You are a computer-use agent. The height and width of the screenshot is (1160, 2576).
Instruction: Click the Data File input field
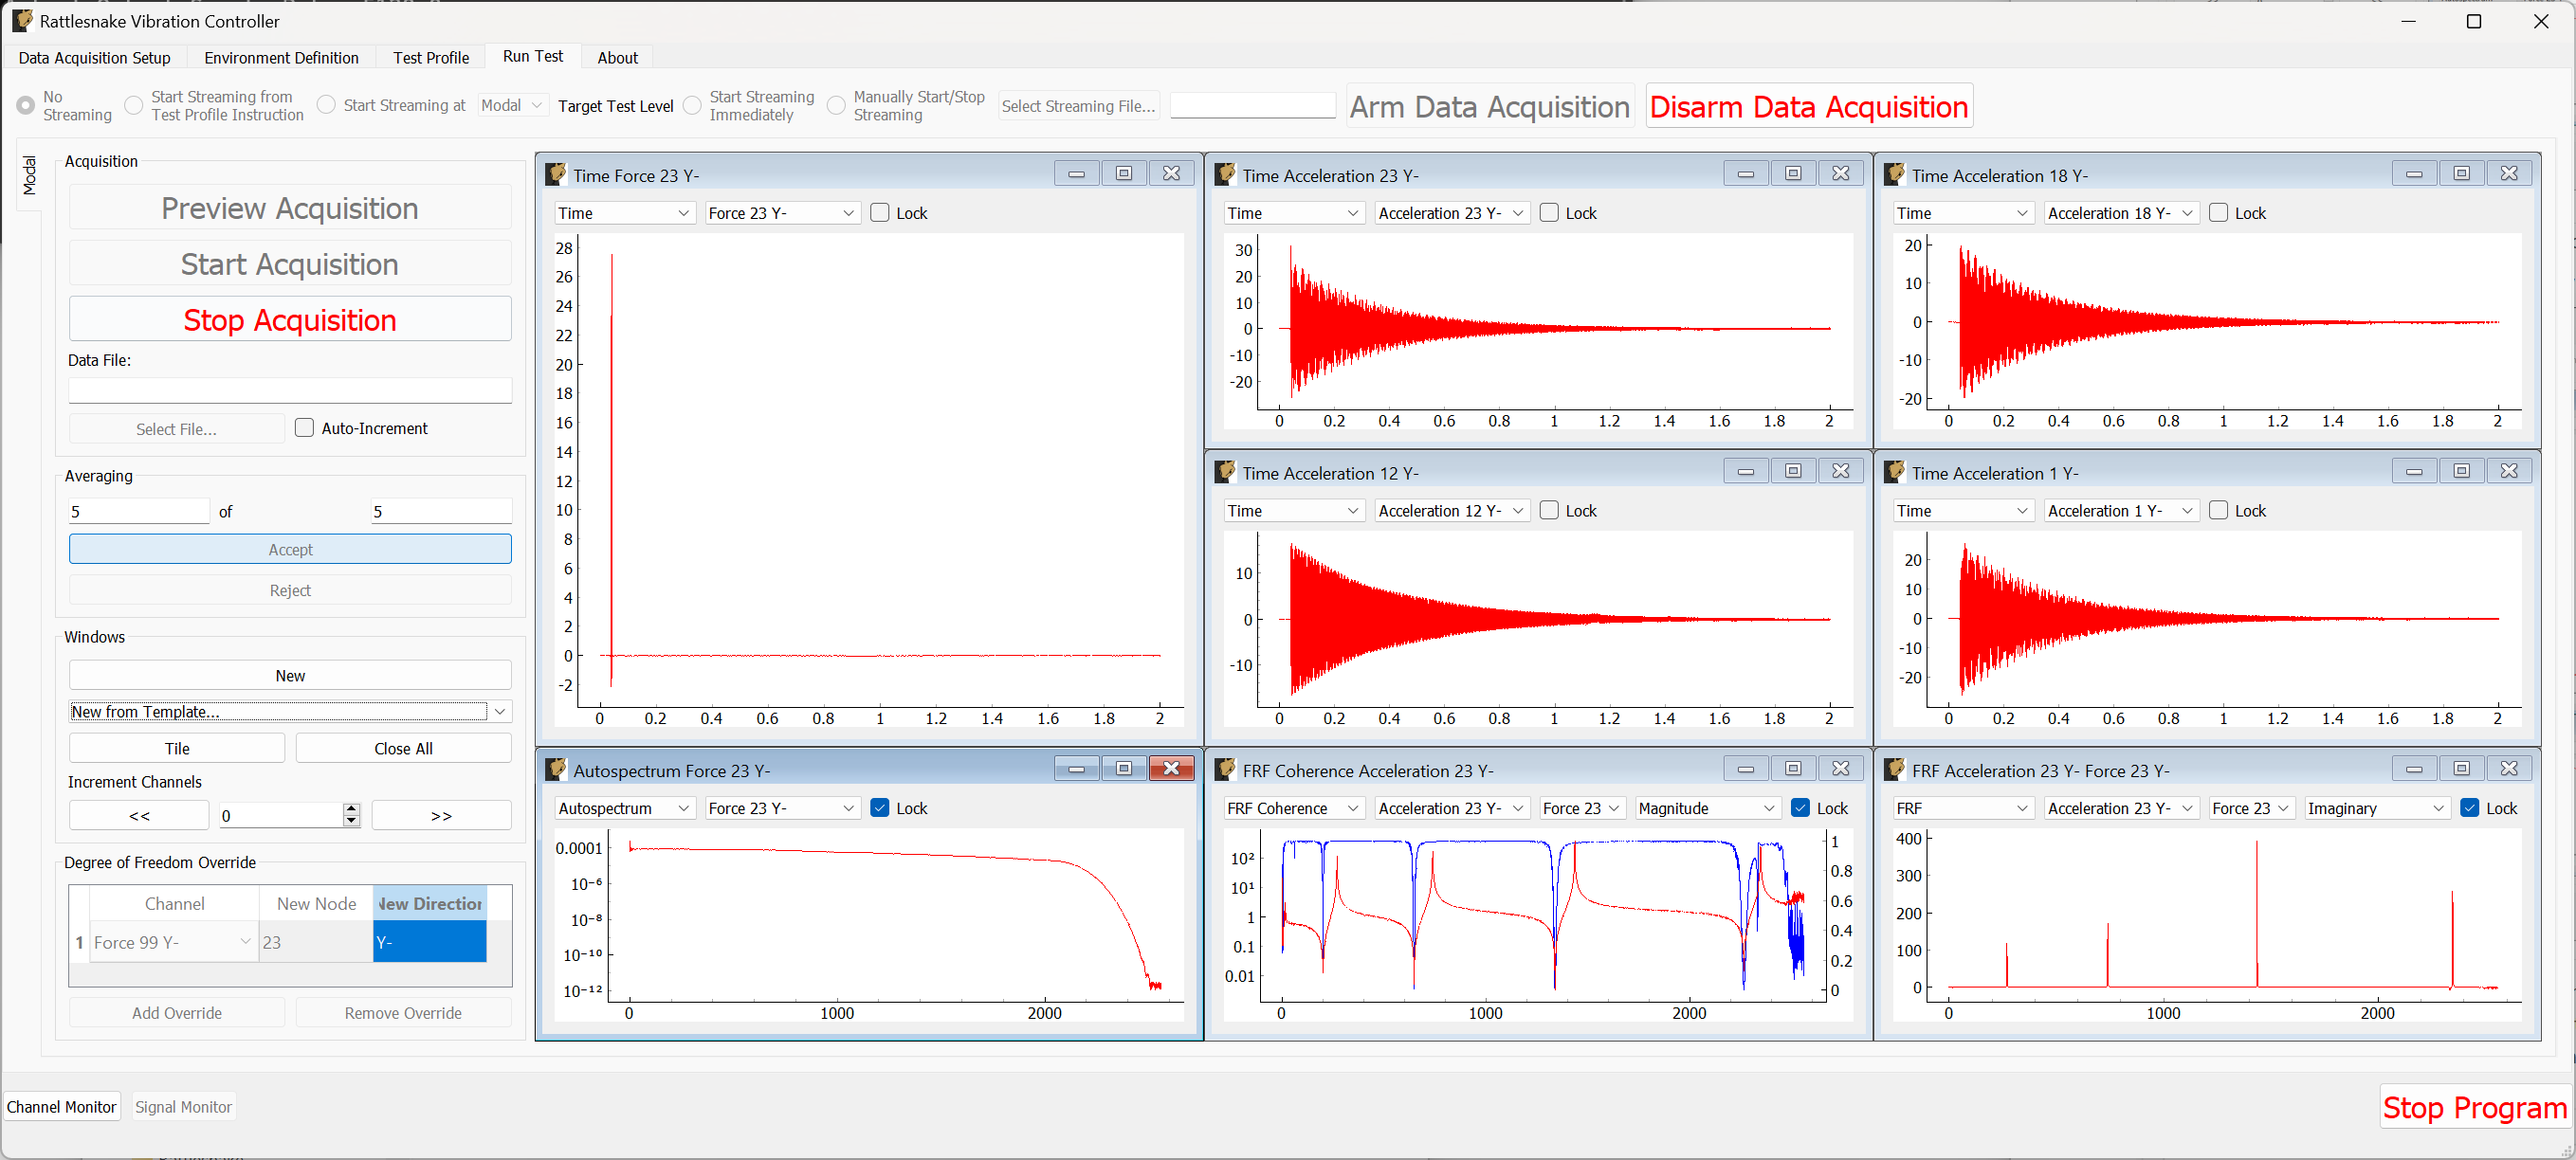pyautogui.click(x=290, y=390)
